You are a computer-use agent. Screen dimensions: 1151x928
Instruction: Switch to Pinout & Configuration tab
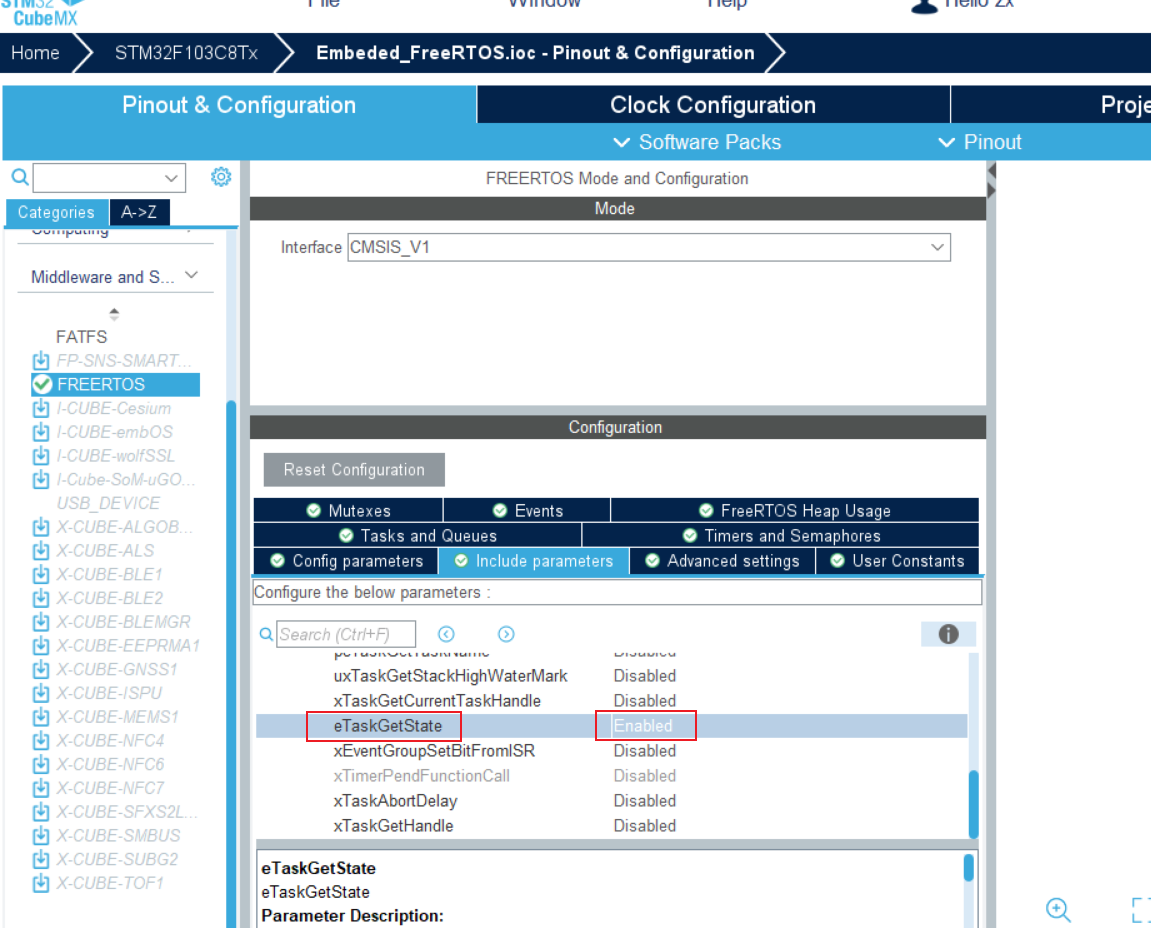click(x=239, y=105)
